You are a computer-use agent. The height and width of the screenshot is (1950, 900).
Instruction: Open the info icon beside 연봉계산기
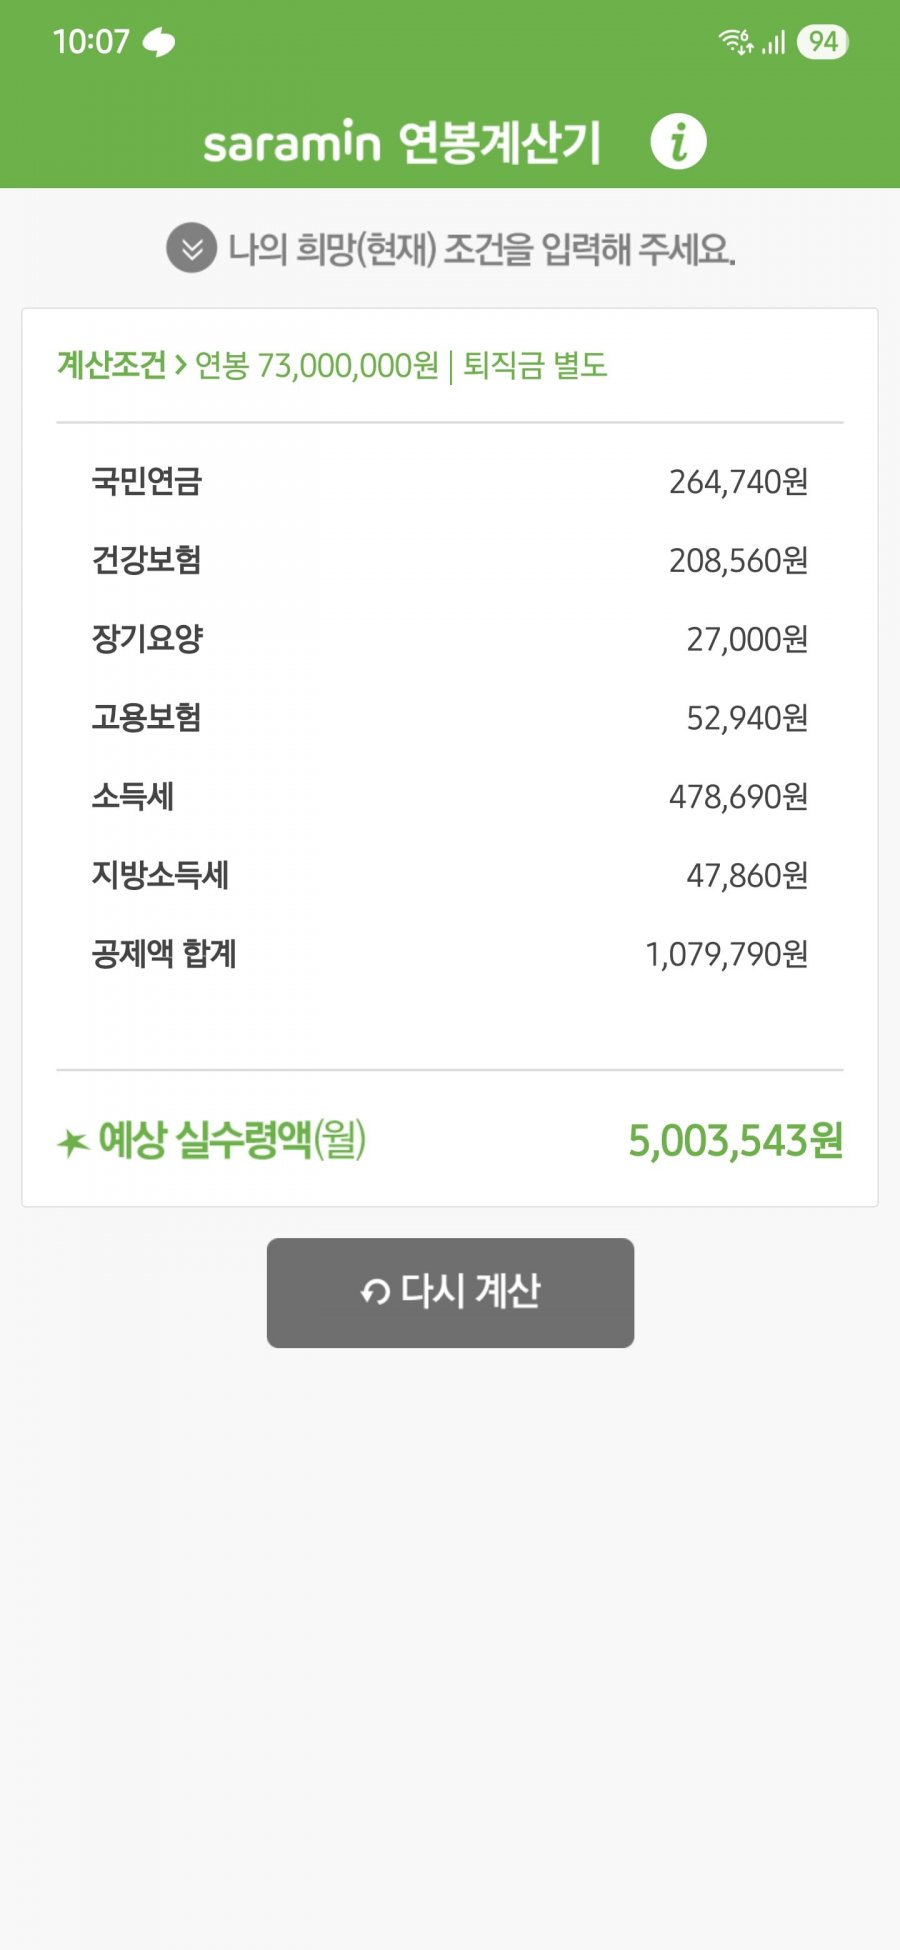(678, 141)
